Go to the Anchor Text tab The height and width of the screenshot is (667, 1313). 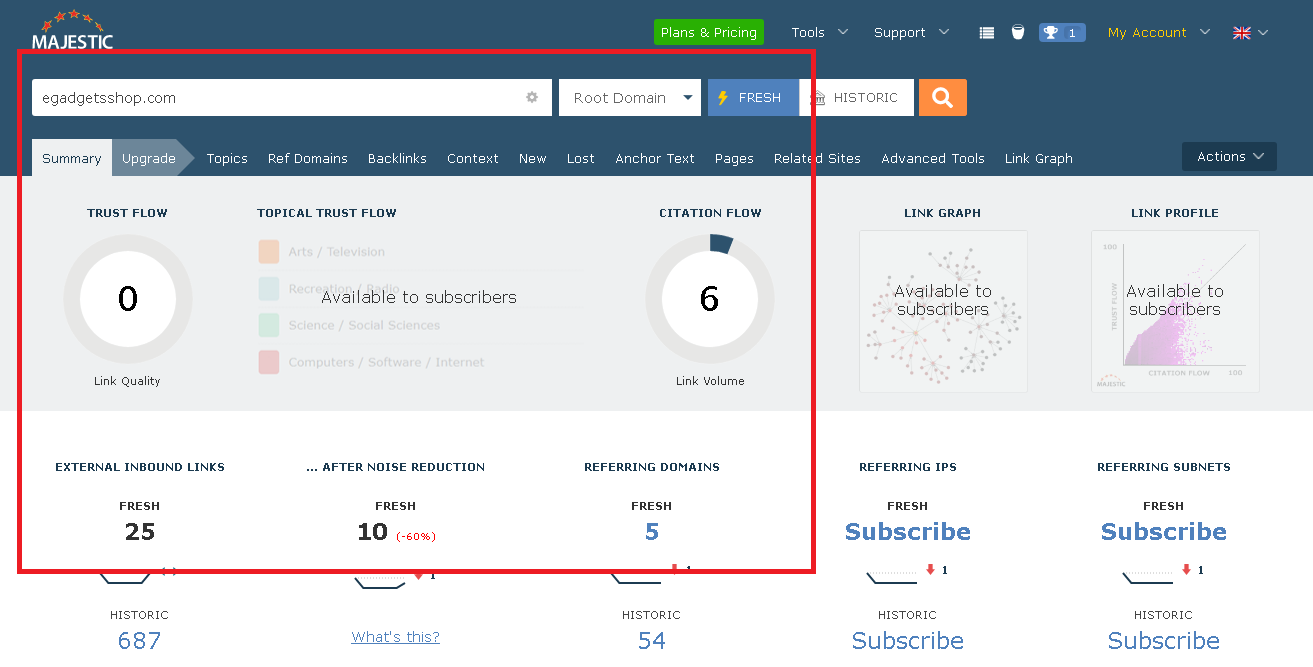tap(655, 158)
